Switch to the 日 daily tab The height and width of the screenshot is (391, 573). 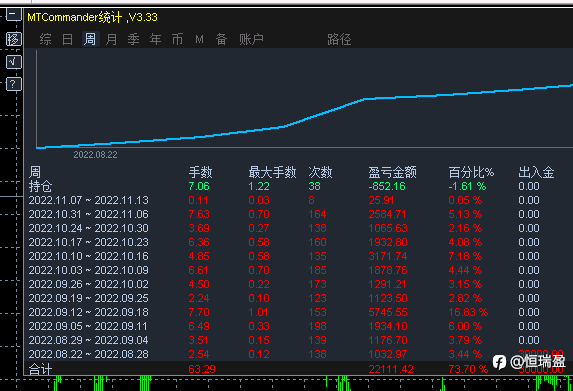click(x=67, y=39)
